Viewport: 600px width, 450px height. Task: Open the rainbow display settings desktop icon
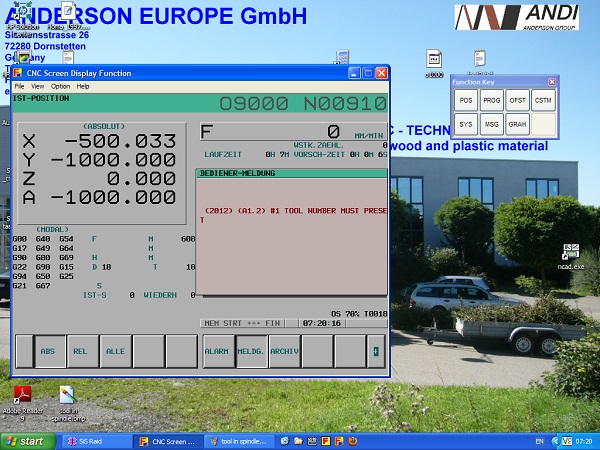pyautogui.click(x=23, y=57)
